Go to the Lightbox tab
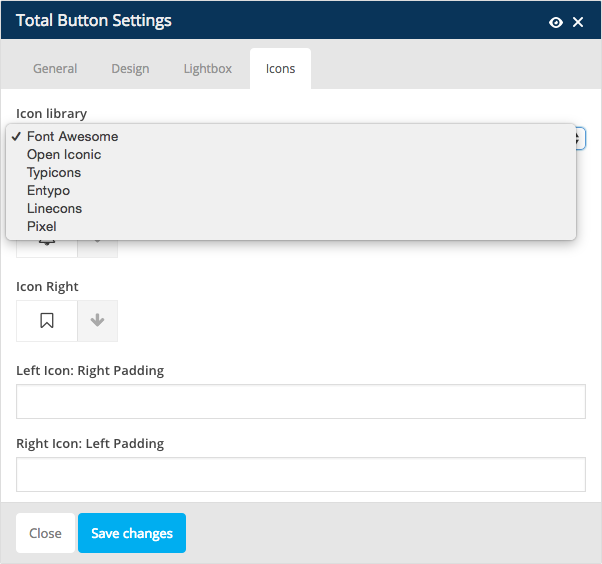602x564 pixels. [x=207, y=69]
